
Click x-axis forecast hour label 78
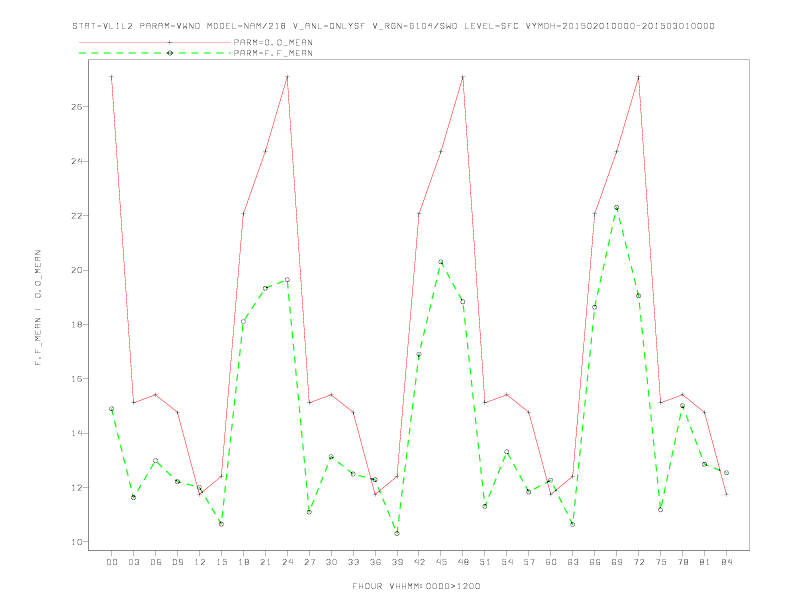682,562
